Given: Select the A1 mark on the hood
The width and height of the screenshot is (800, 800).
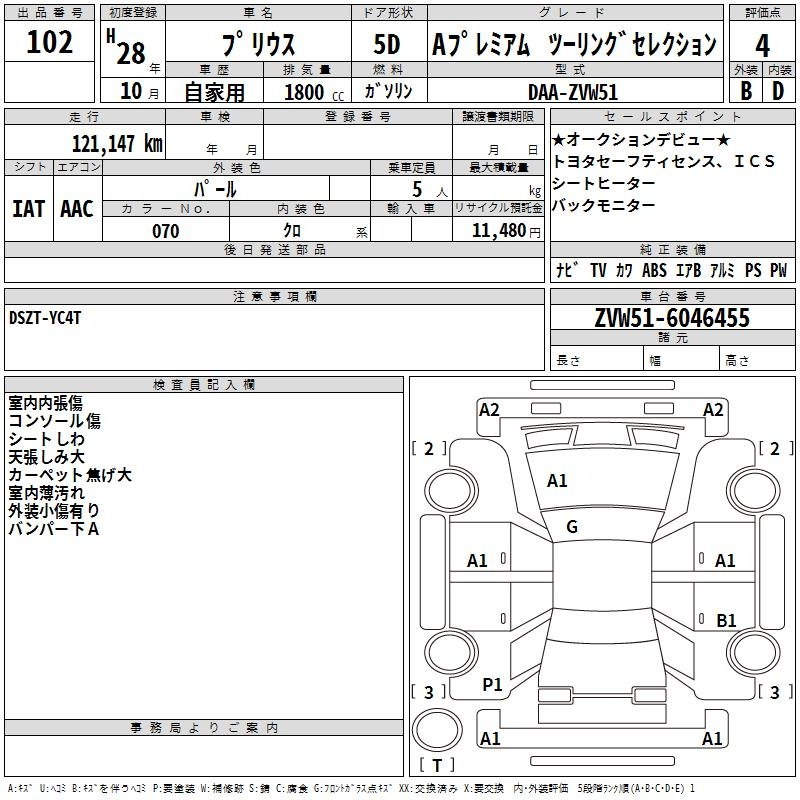Looking at the screenshot, I should [557, 481].
